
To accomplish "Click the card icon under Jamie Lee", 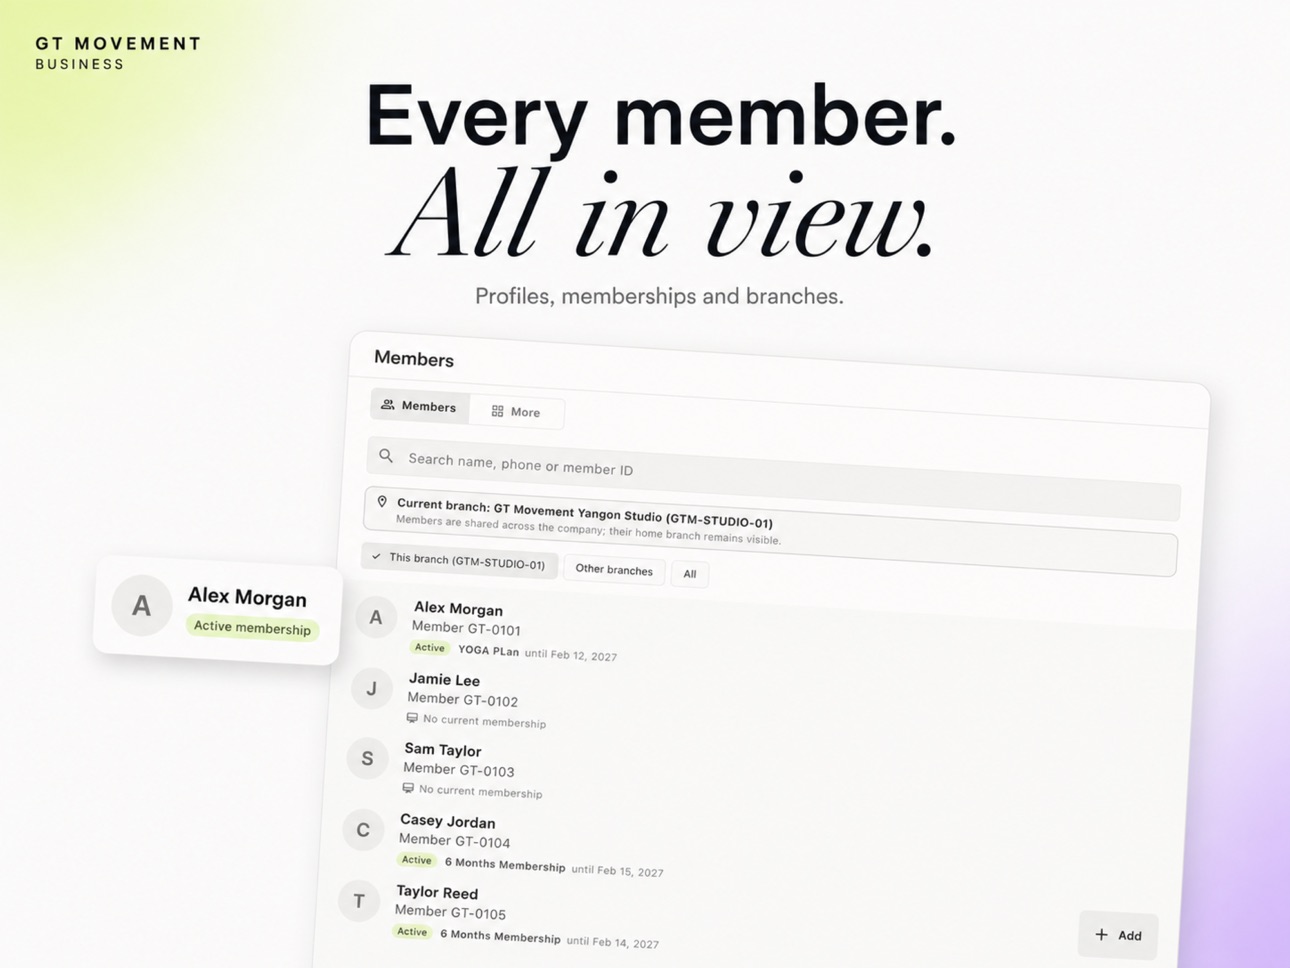I will tap(412, 718).
